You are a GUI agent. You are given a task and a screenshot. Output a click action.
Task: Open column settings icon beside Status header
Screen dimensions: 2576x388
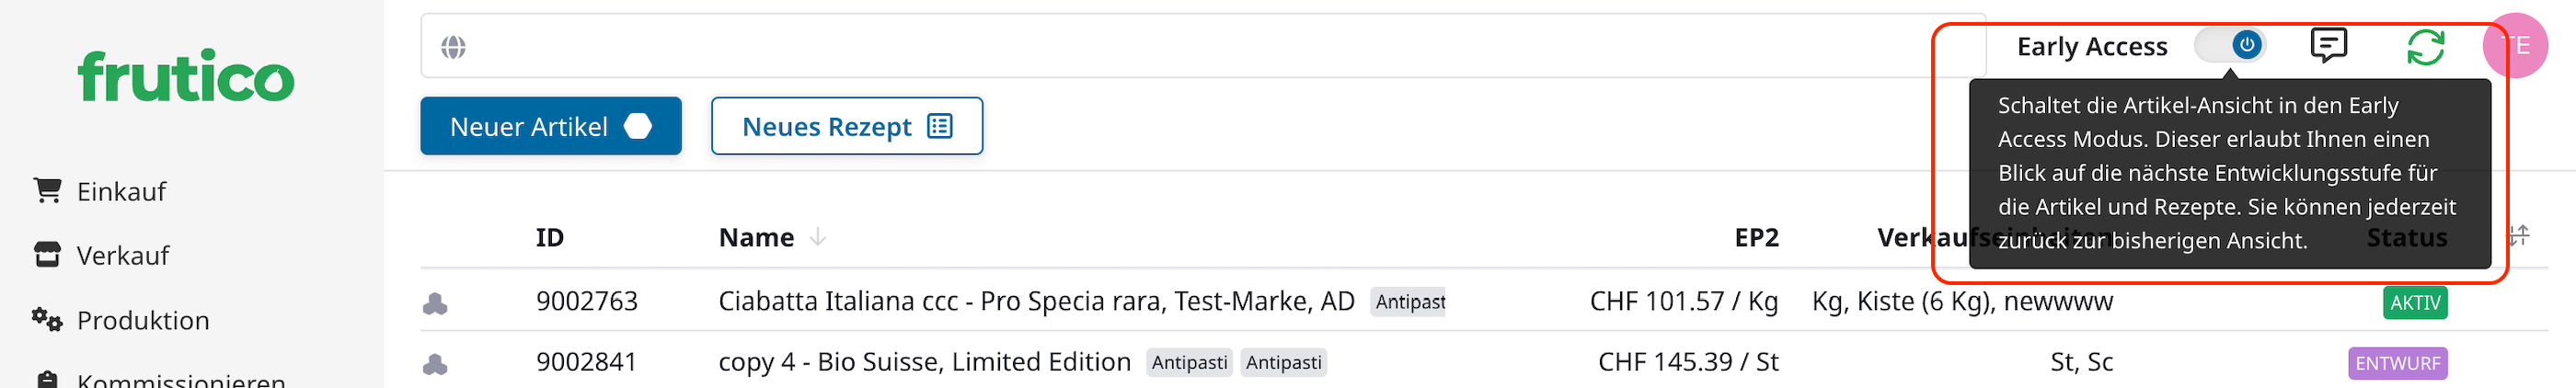pyautogui.click(x=2518, y=236)
